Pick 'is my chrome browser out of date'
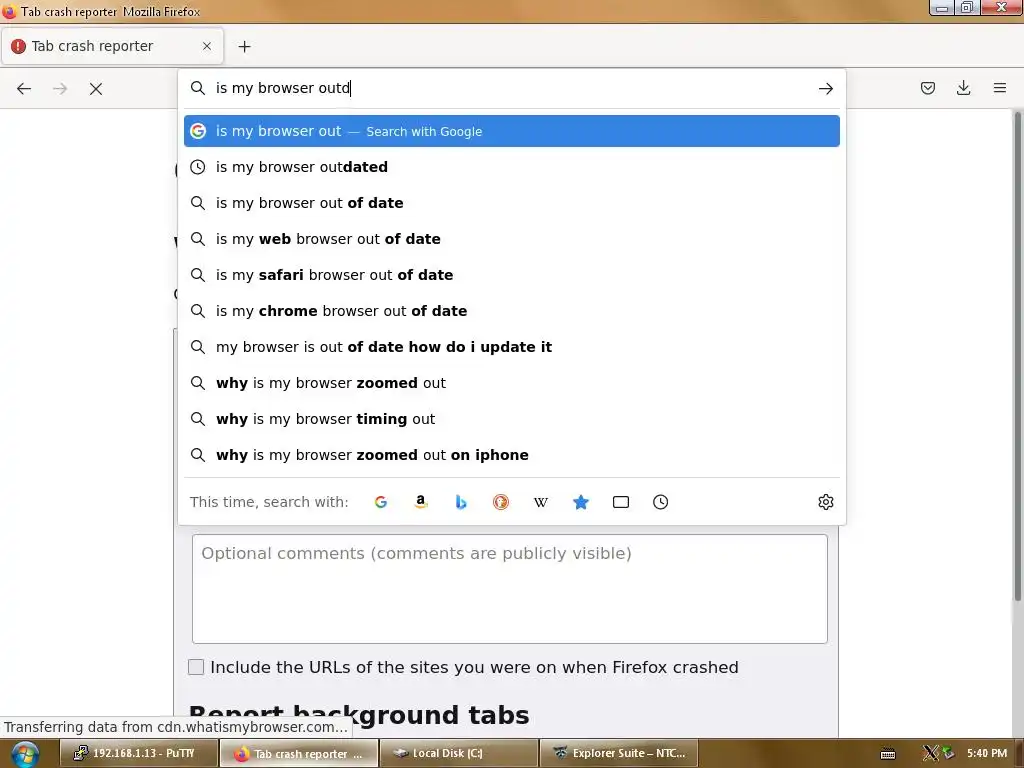 pyautogui.click(x=511, y=311)
